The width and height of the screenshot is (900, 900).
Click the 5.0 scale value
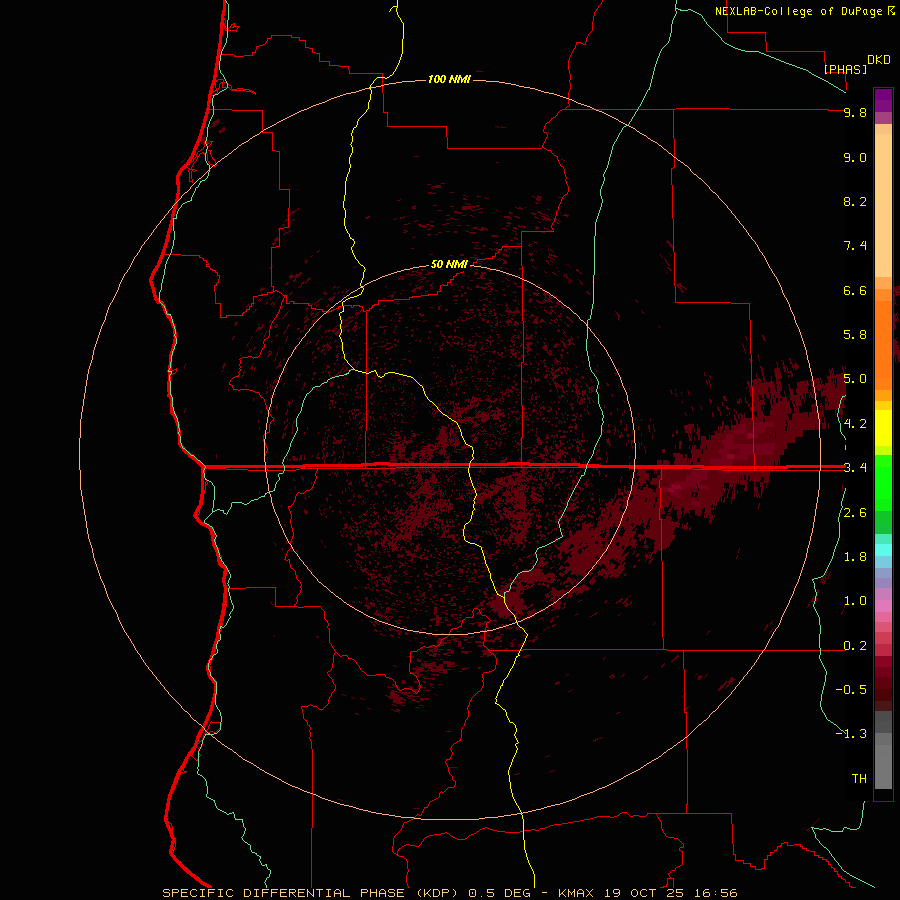point(855,379)
